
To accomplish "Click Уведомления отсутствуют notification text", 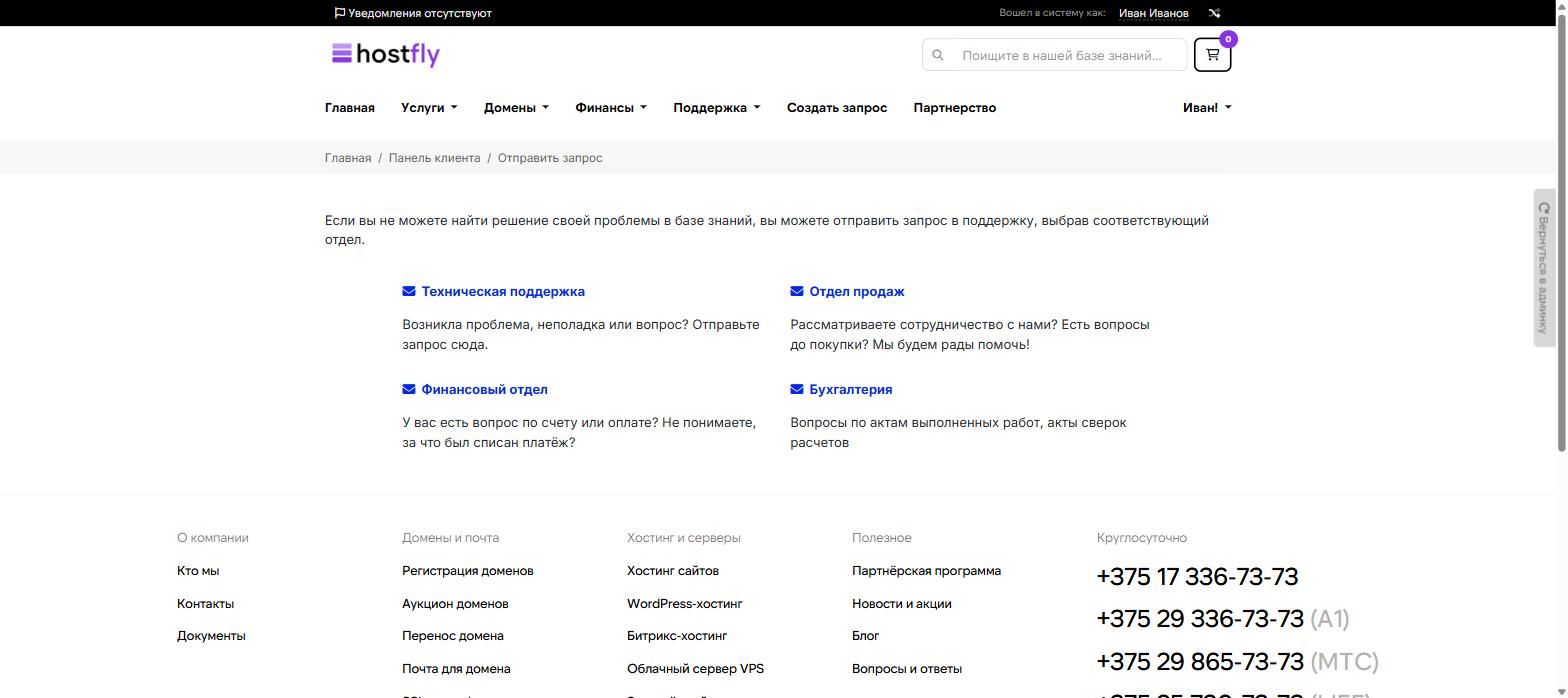I will pyautogui.click(x=420, y=13).
